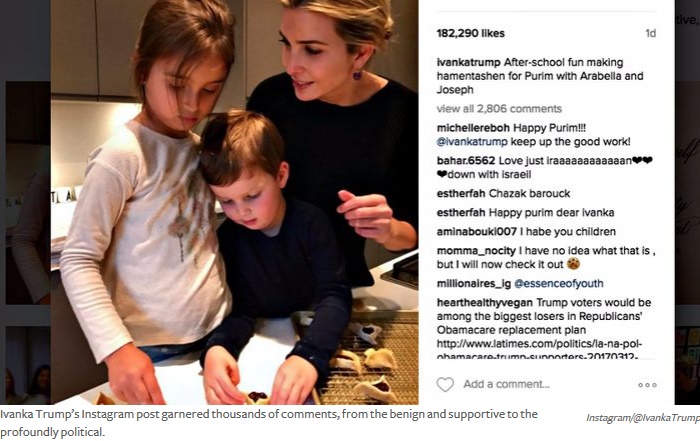
Task: Open commenter momma_nocity's profile
Action: (476, 251)
